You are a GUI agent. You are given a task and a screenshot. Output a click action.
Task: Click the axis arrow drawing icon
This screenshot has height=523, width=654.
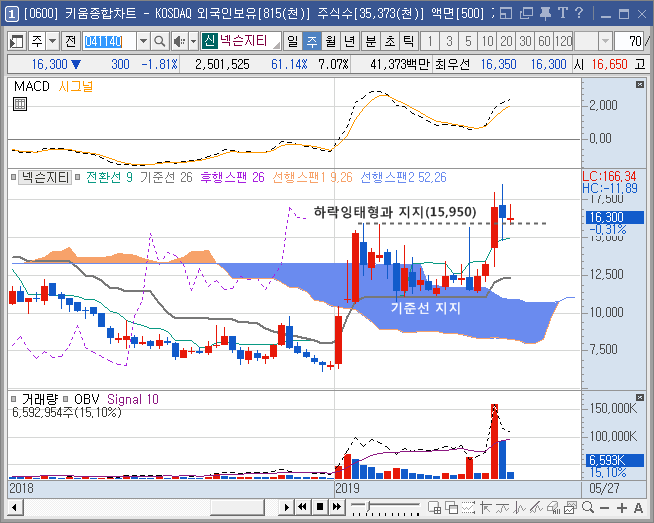(485, 508)
